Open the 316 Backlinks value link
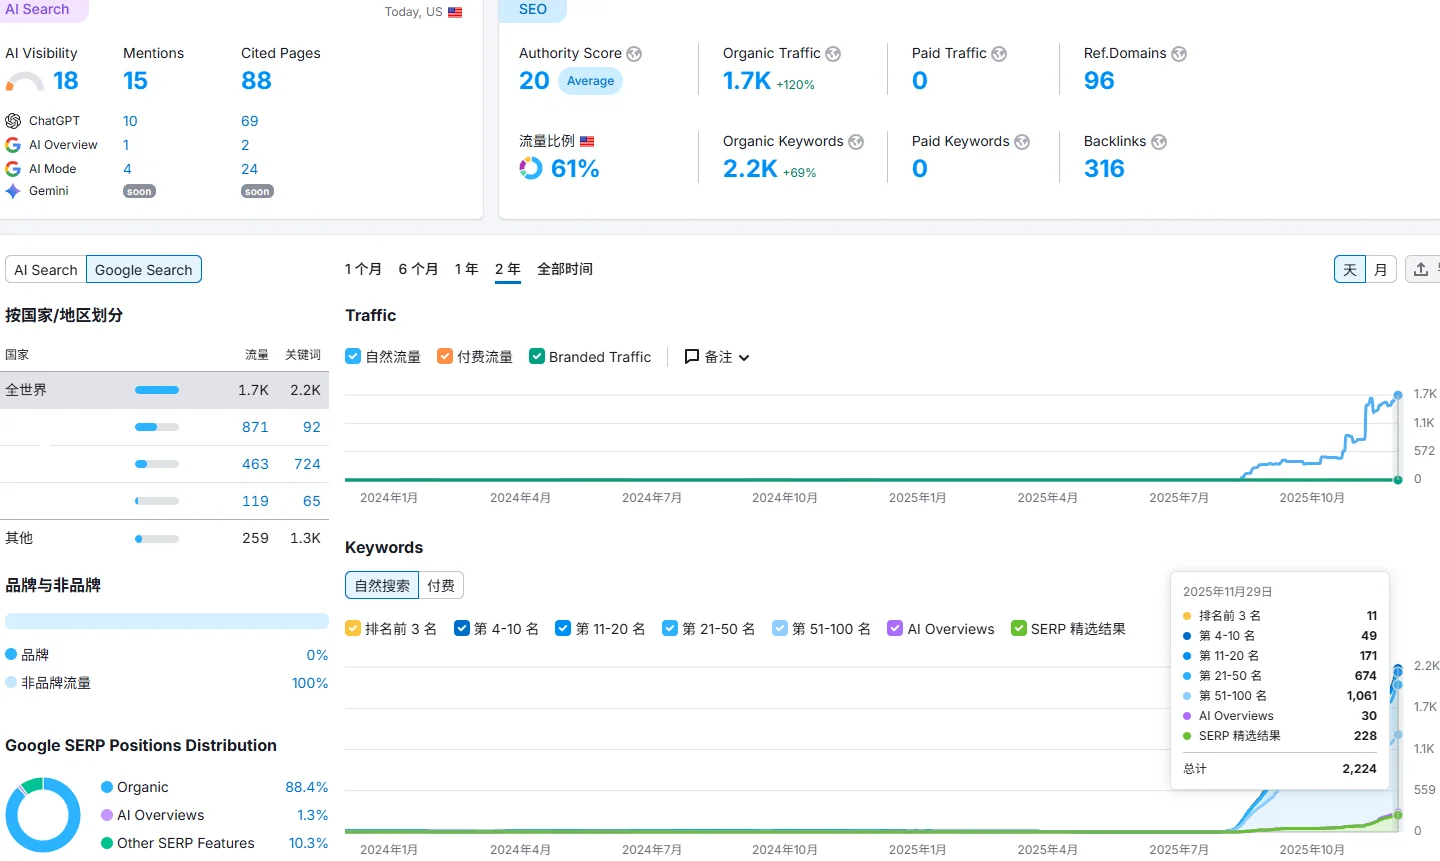The height and width of the screenshot is (861, 1440). tap(1104, 169)
